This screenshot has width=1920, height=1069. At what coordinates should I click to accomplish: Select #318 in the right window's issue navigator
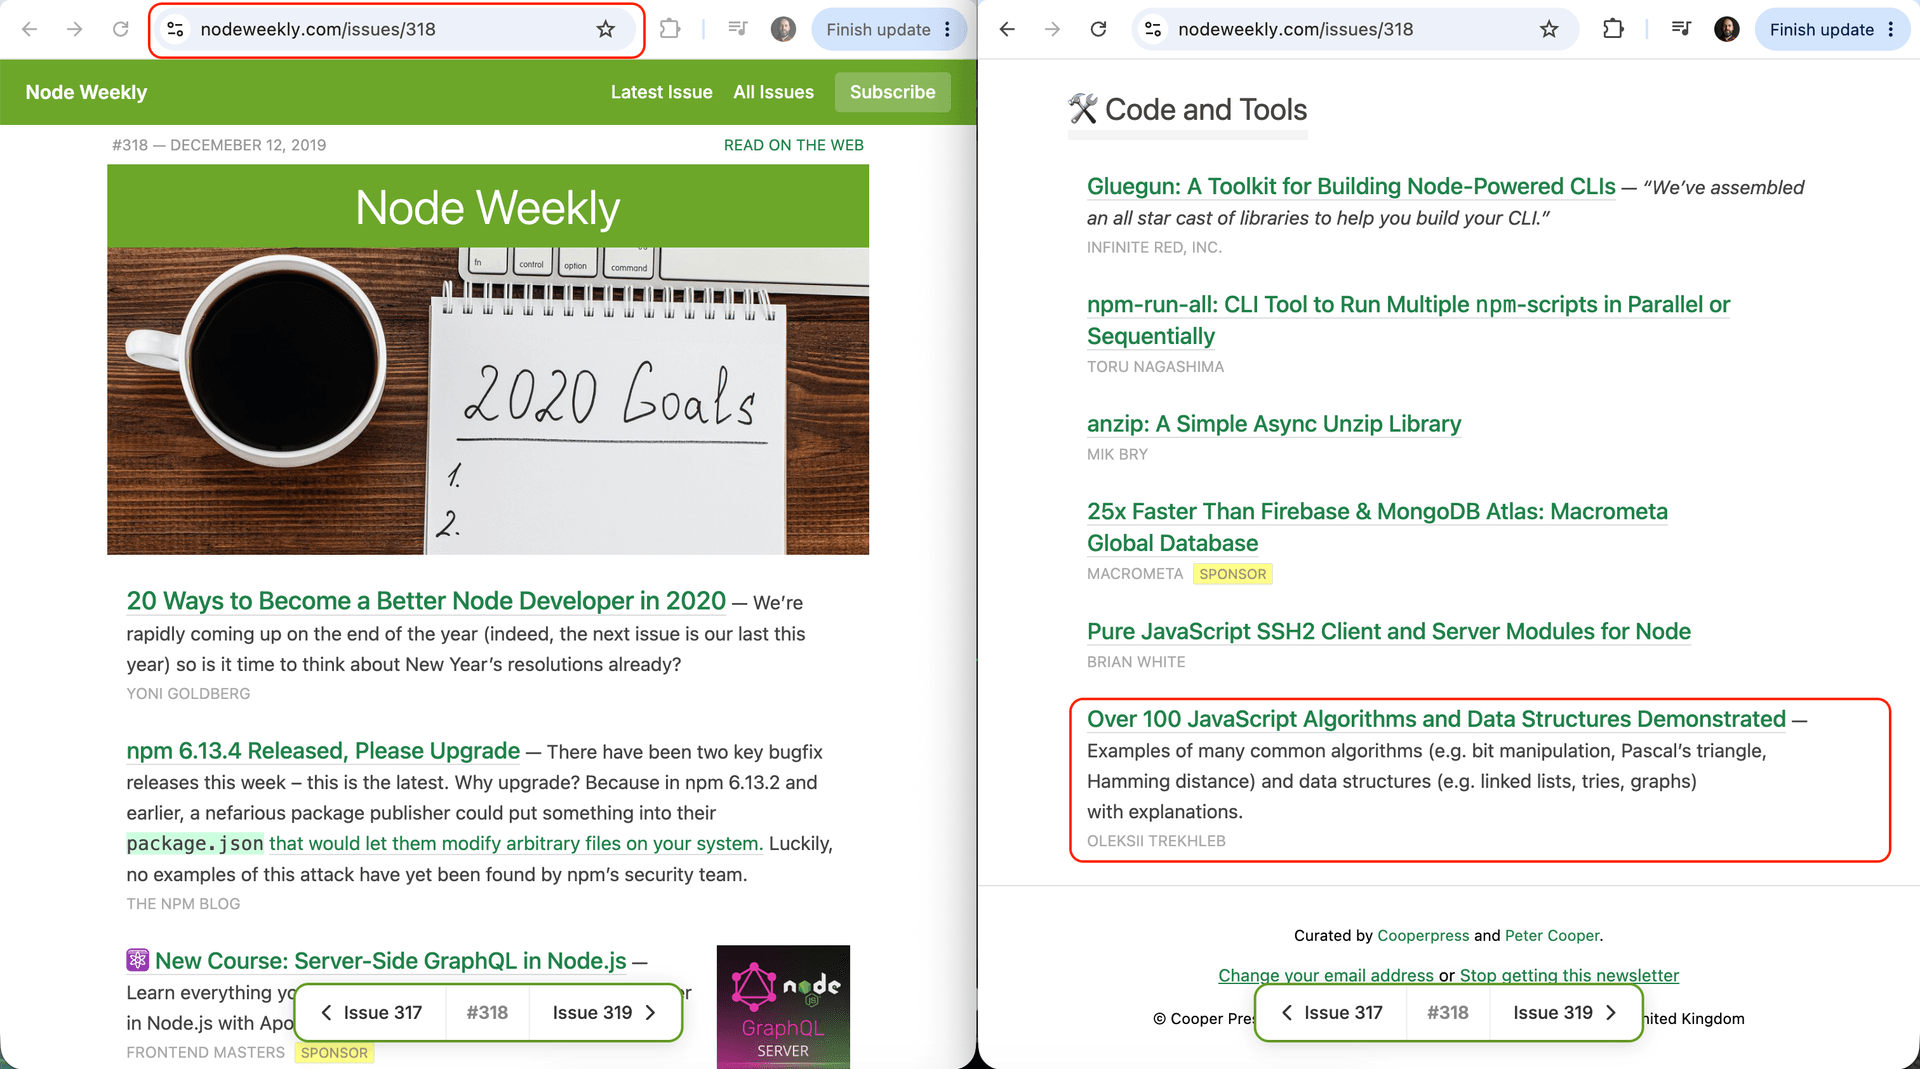point(1448,1013)
